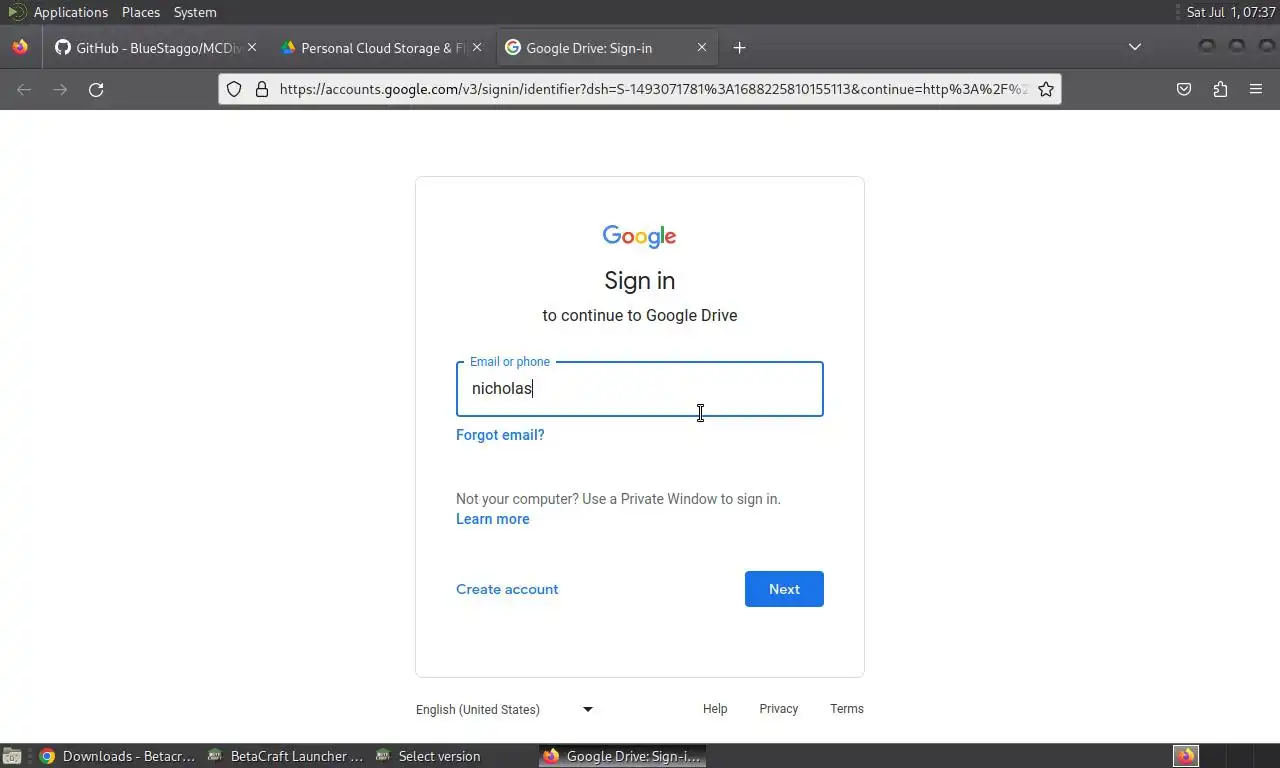The image size is (1280, 768).
Task: Click the Firefox tray icon bottom panel
Action: 1186,756
